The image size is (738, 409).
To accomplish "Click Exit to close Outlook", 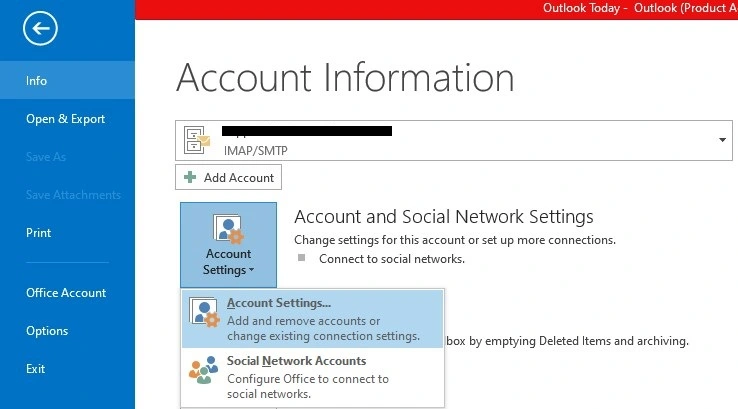I will [x=36, y=369].
